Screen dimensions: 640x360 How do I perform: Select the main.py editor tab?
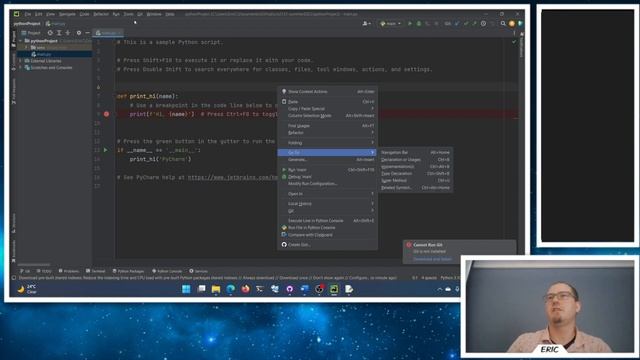click(109, 33)
